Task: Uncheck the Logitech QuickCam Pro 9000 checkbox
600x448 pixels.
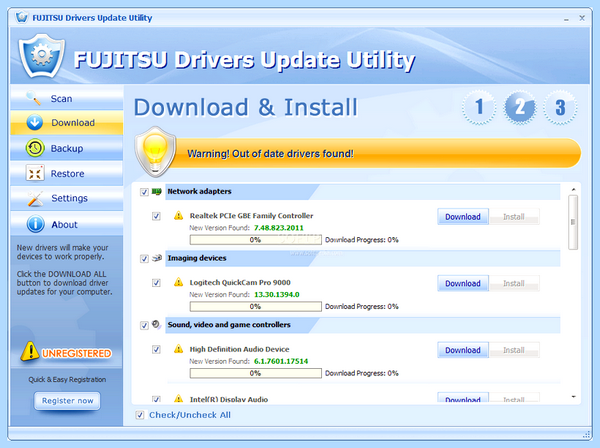Action: coord(156,283)
